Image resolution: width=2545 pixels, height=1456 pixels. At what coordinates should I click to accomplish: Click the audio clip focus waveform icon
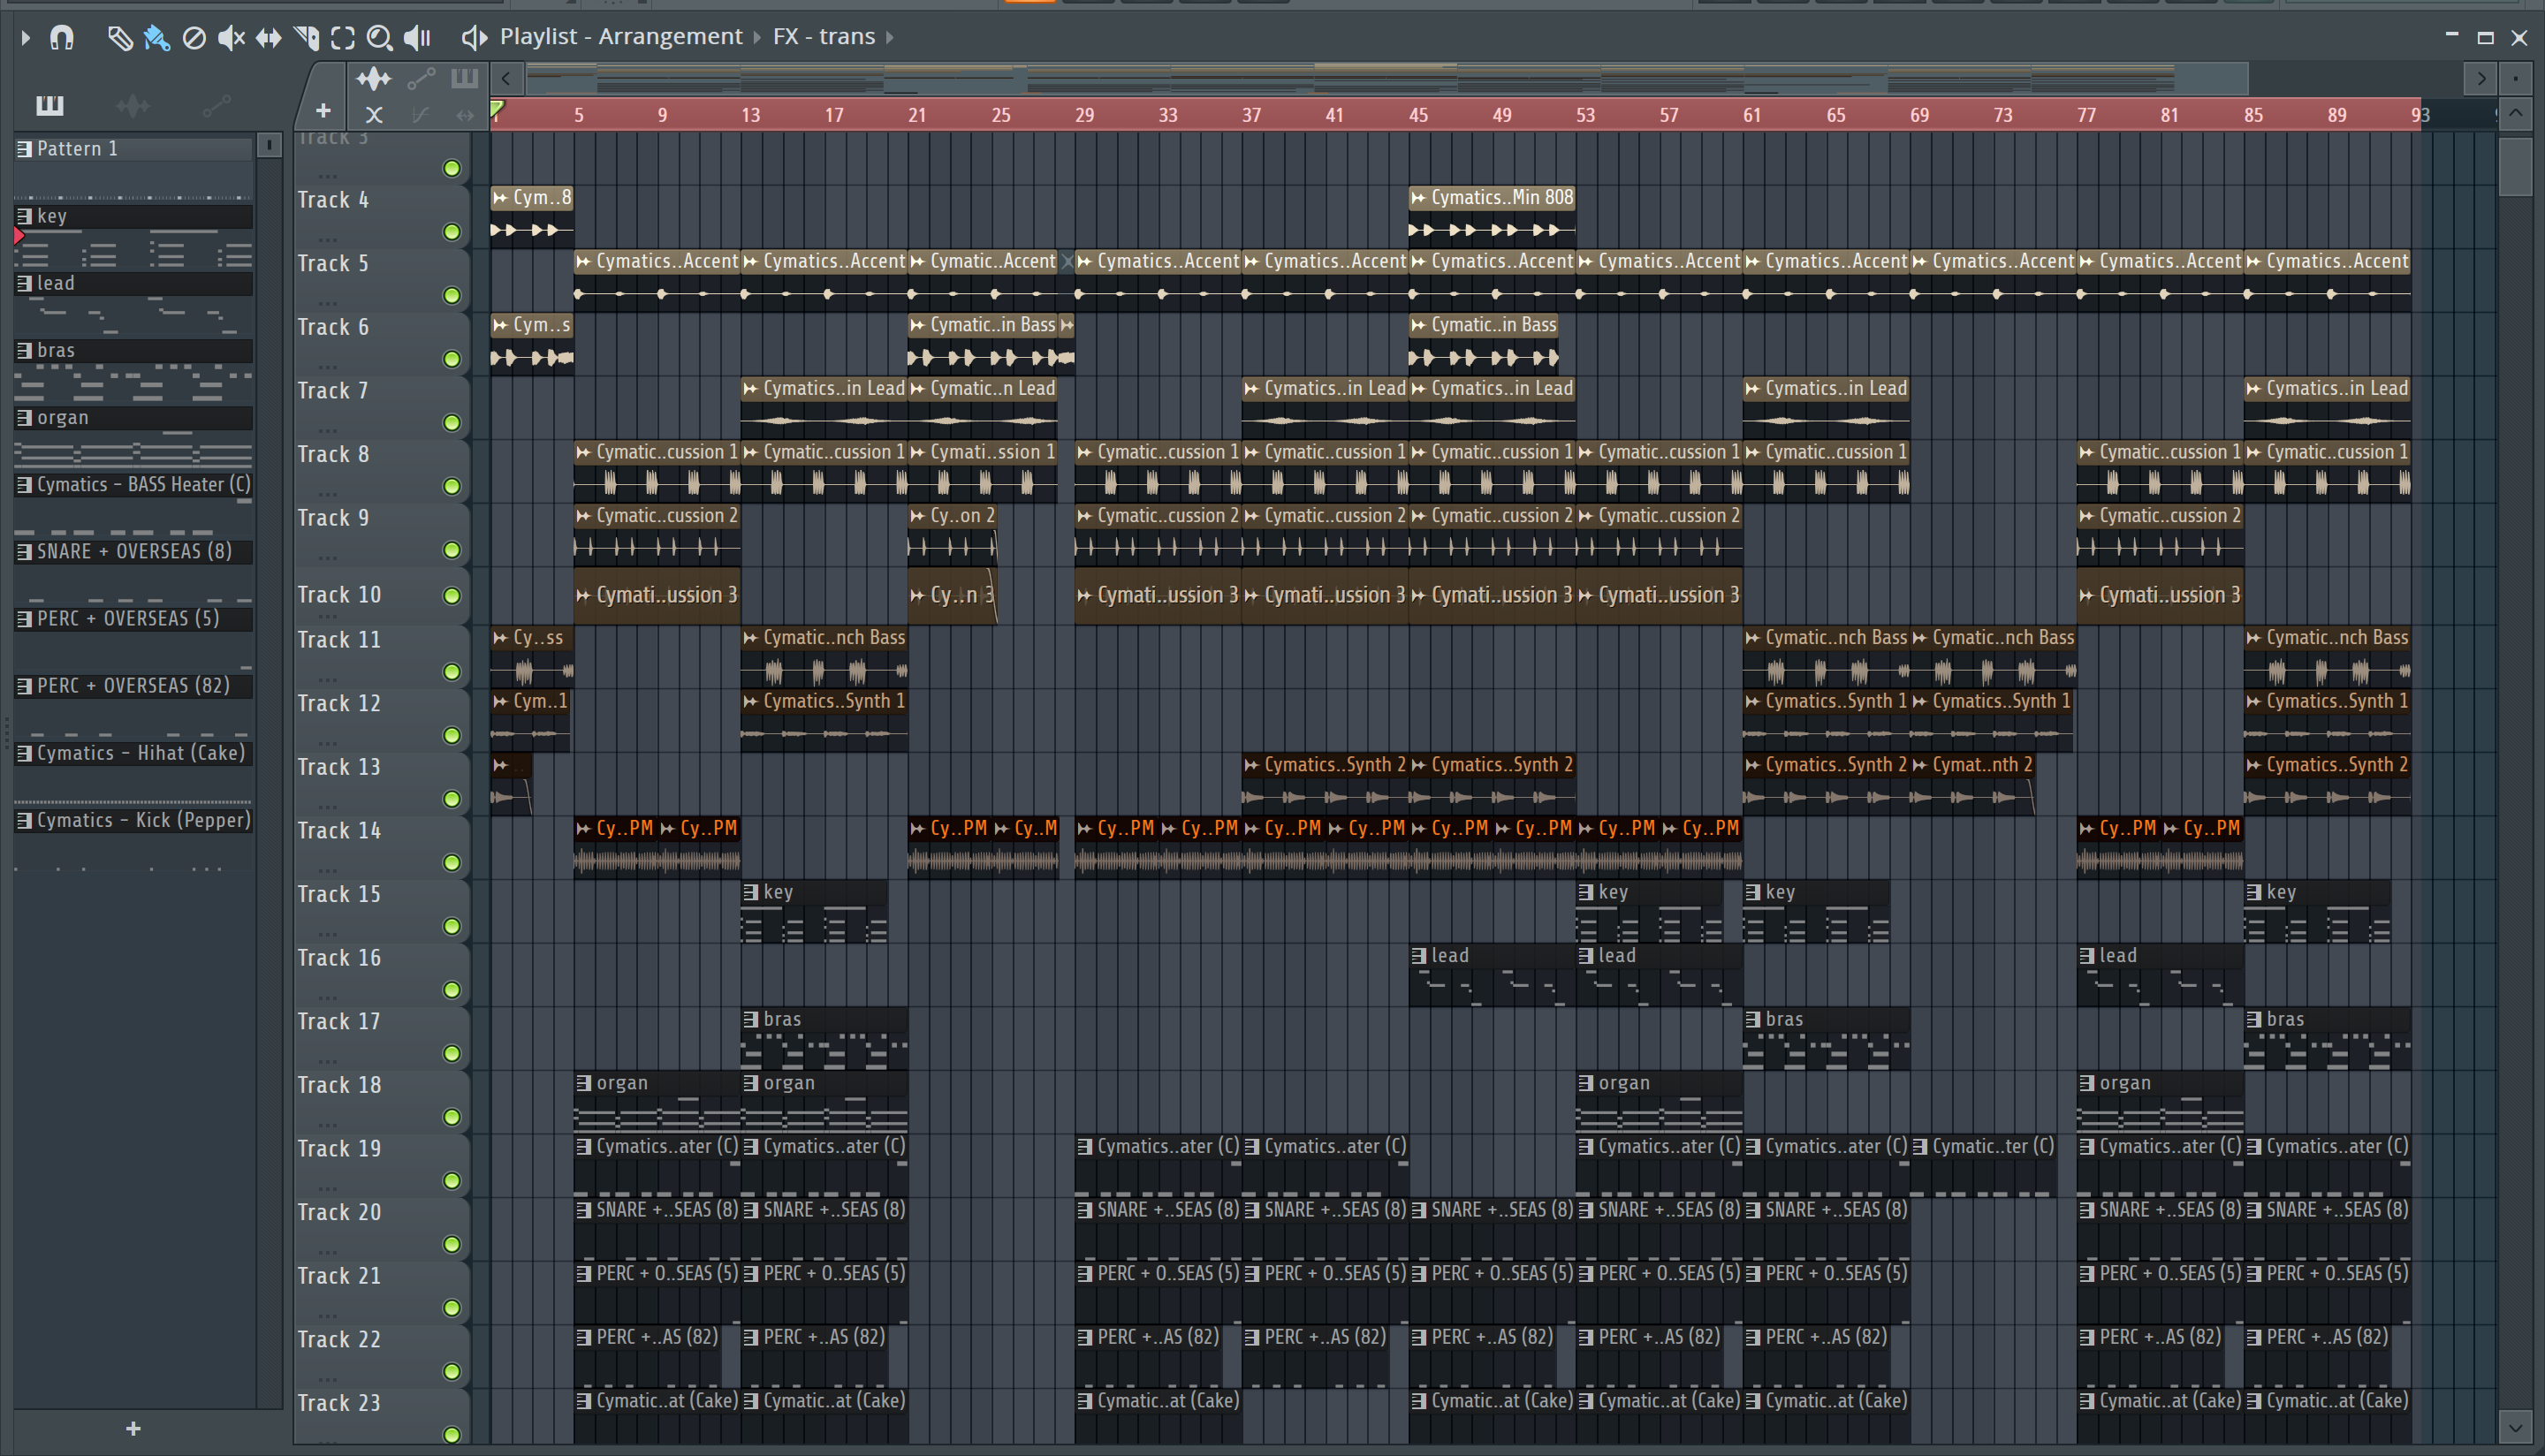pyautogui.click(x=374, y=78)
